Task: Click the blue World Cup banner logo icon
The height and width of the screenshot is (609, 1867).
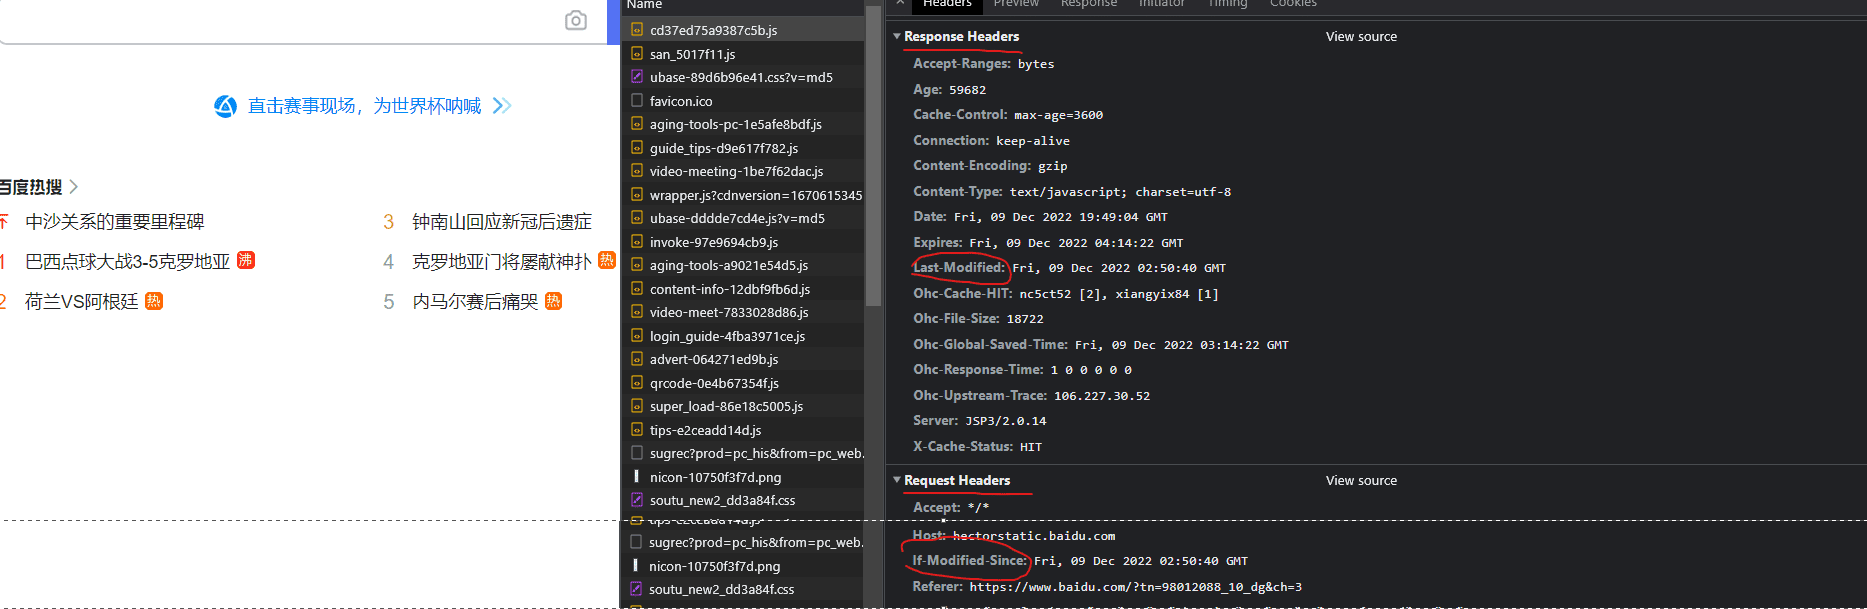Action: 226,106
